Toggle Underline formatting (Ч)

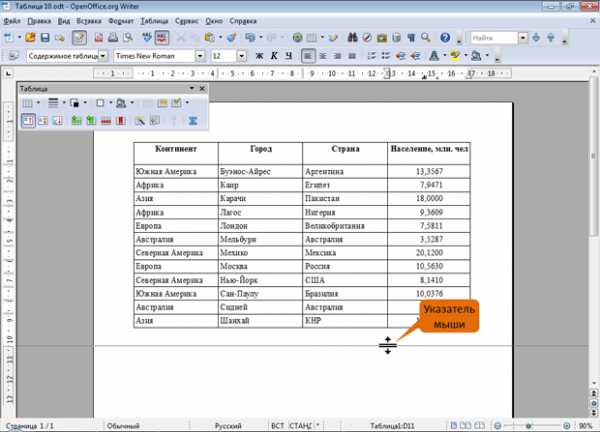289,56
